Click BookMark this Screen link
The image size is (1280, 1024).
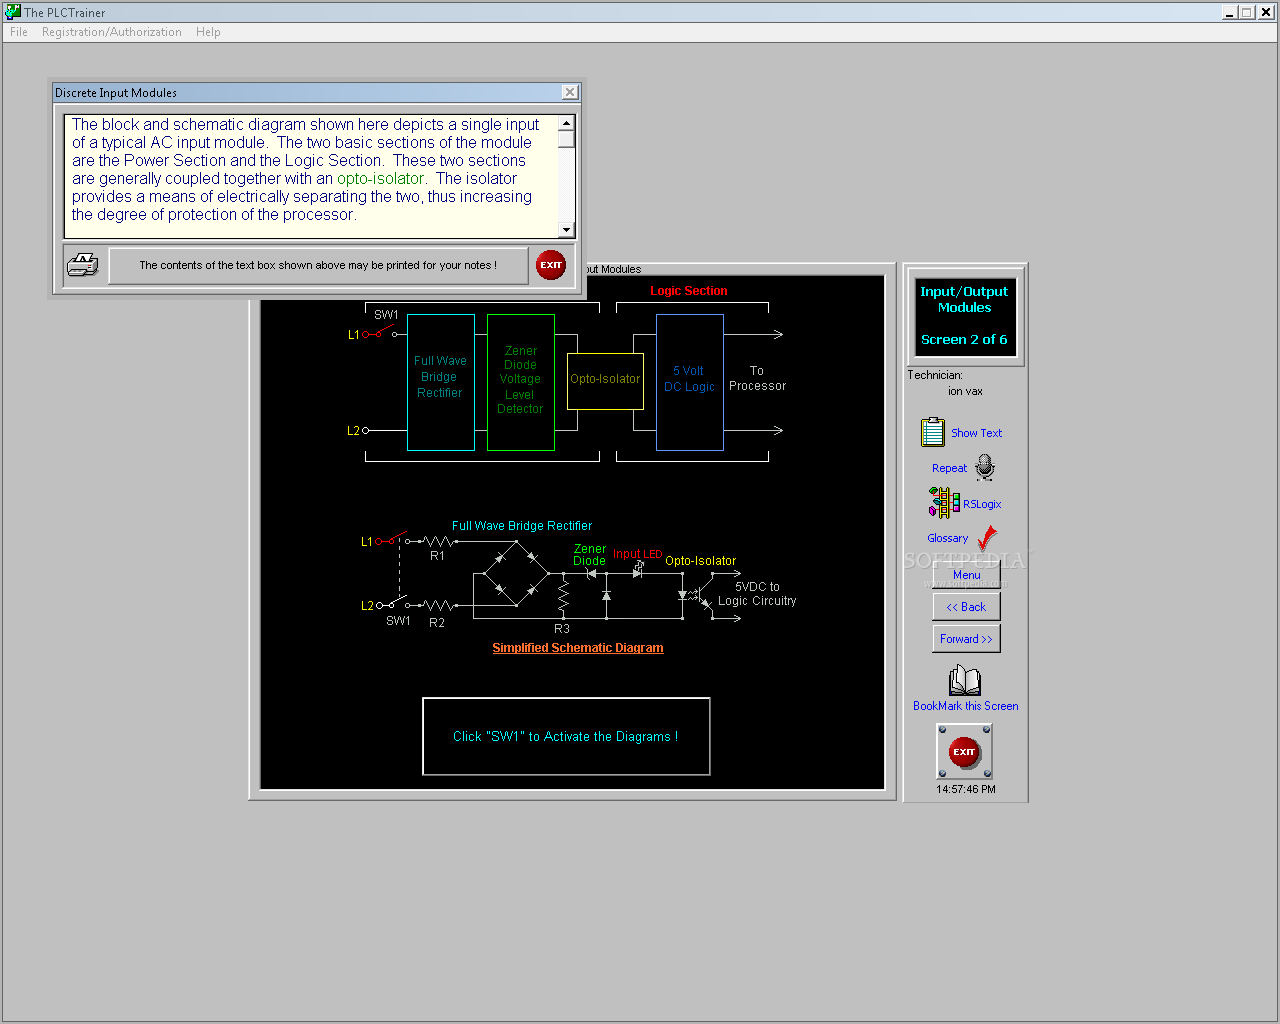966,706
